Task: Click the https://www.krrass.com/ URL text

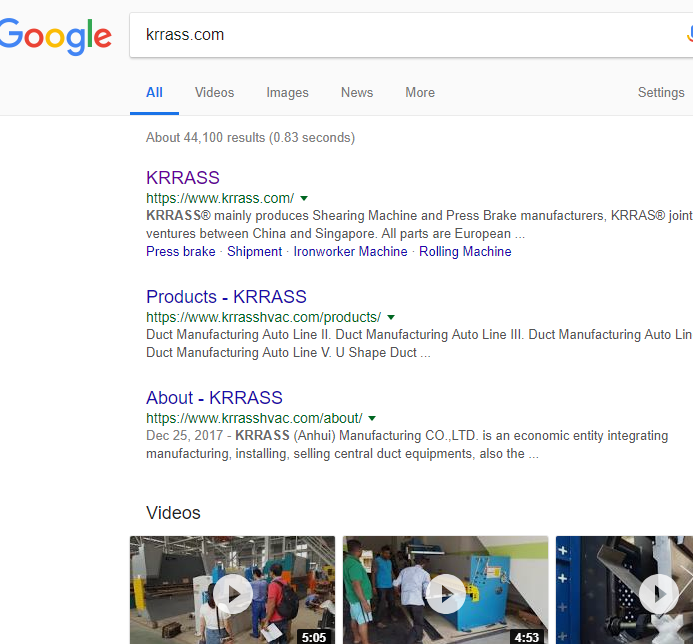Action: (x=220, y=198)
